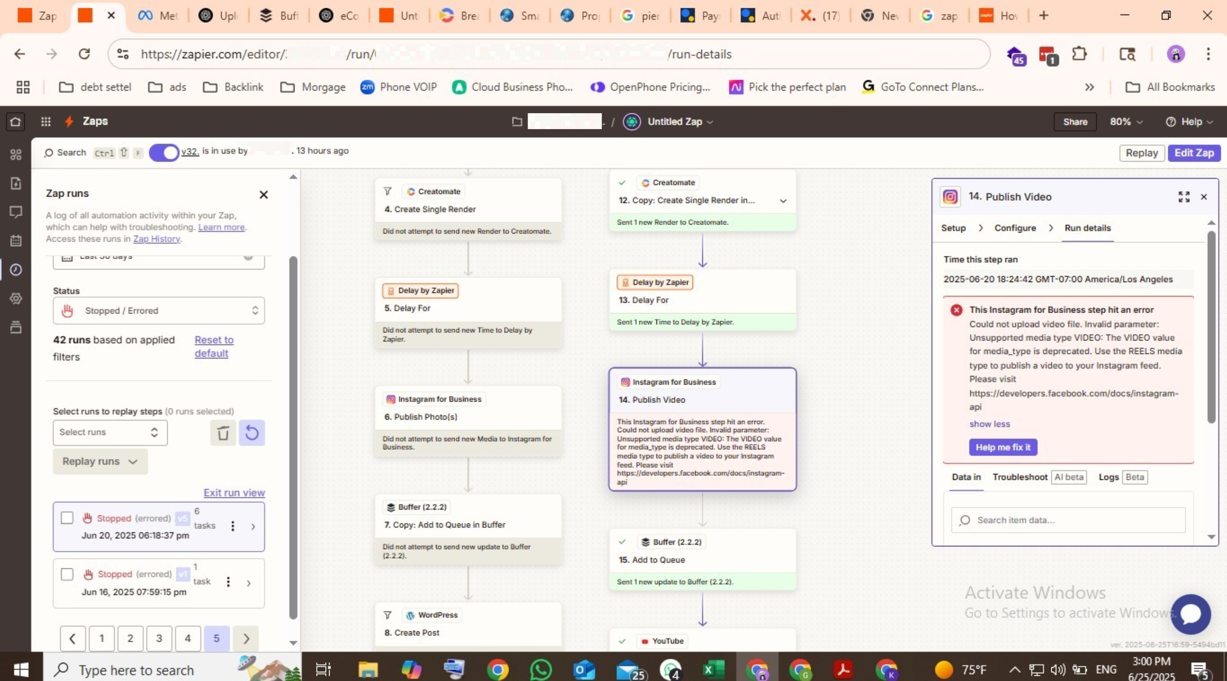Click the Share button
This screenshot has height=681, width=1227.
(x=1075, y=122)
